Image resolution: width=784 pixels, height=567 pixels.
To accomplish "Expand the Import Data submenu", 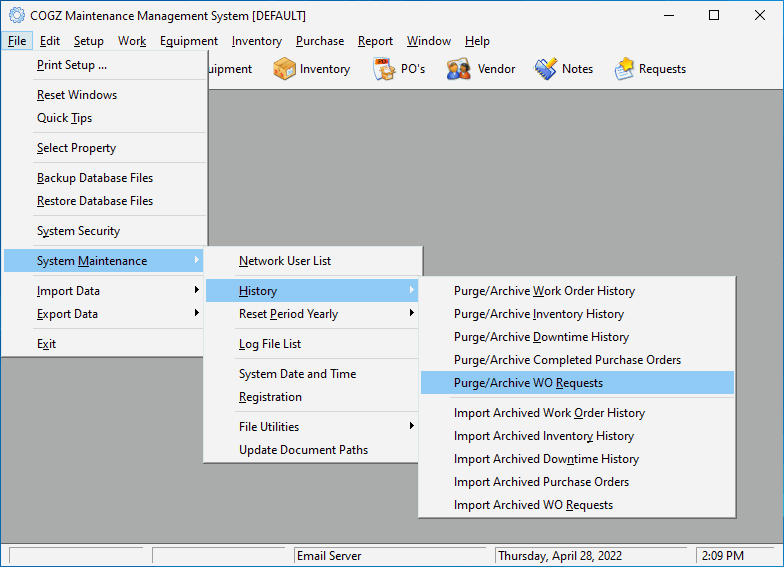I will (x=104, y=291).
